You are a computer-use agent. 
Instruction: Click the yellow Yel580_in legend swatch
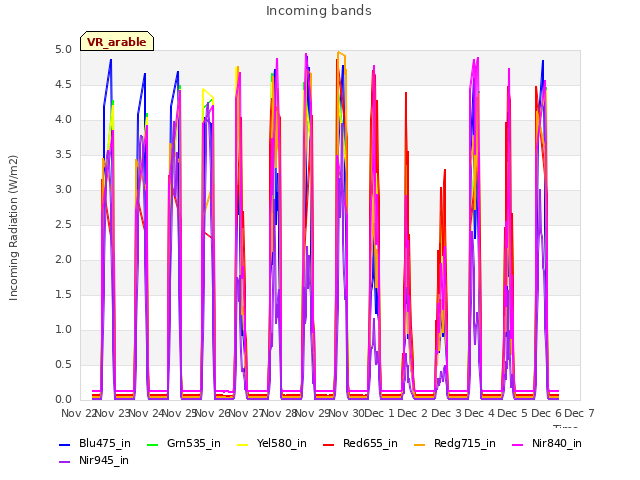(242, 445)
